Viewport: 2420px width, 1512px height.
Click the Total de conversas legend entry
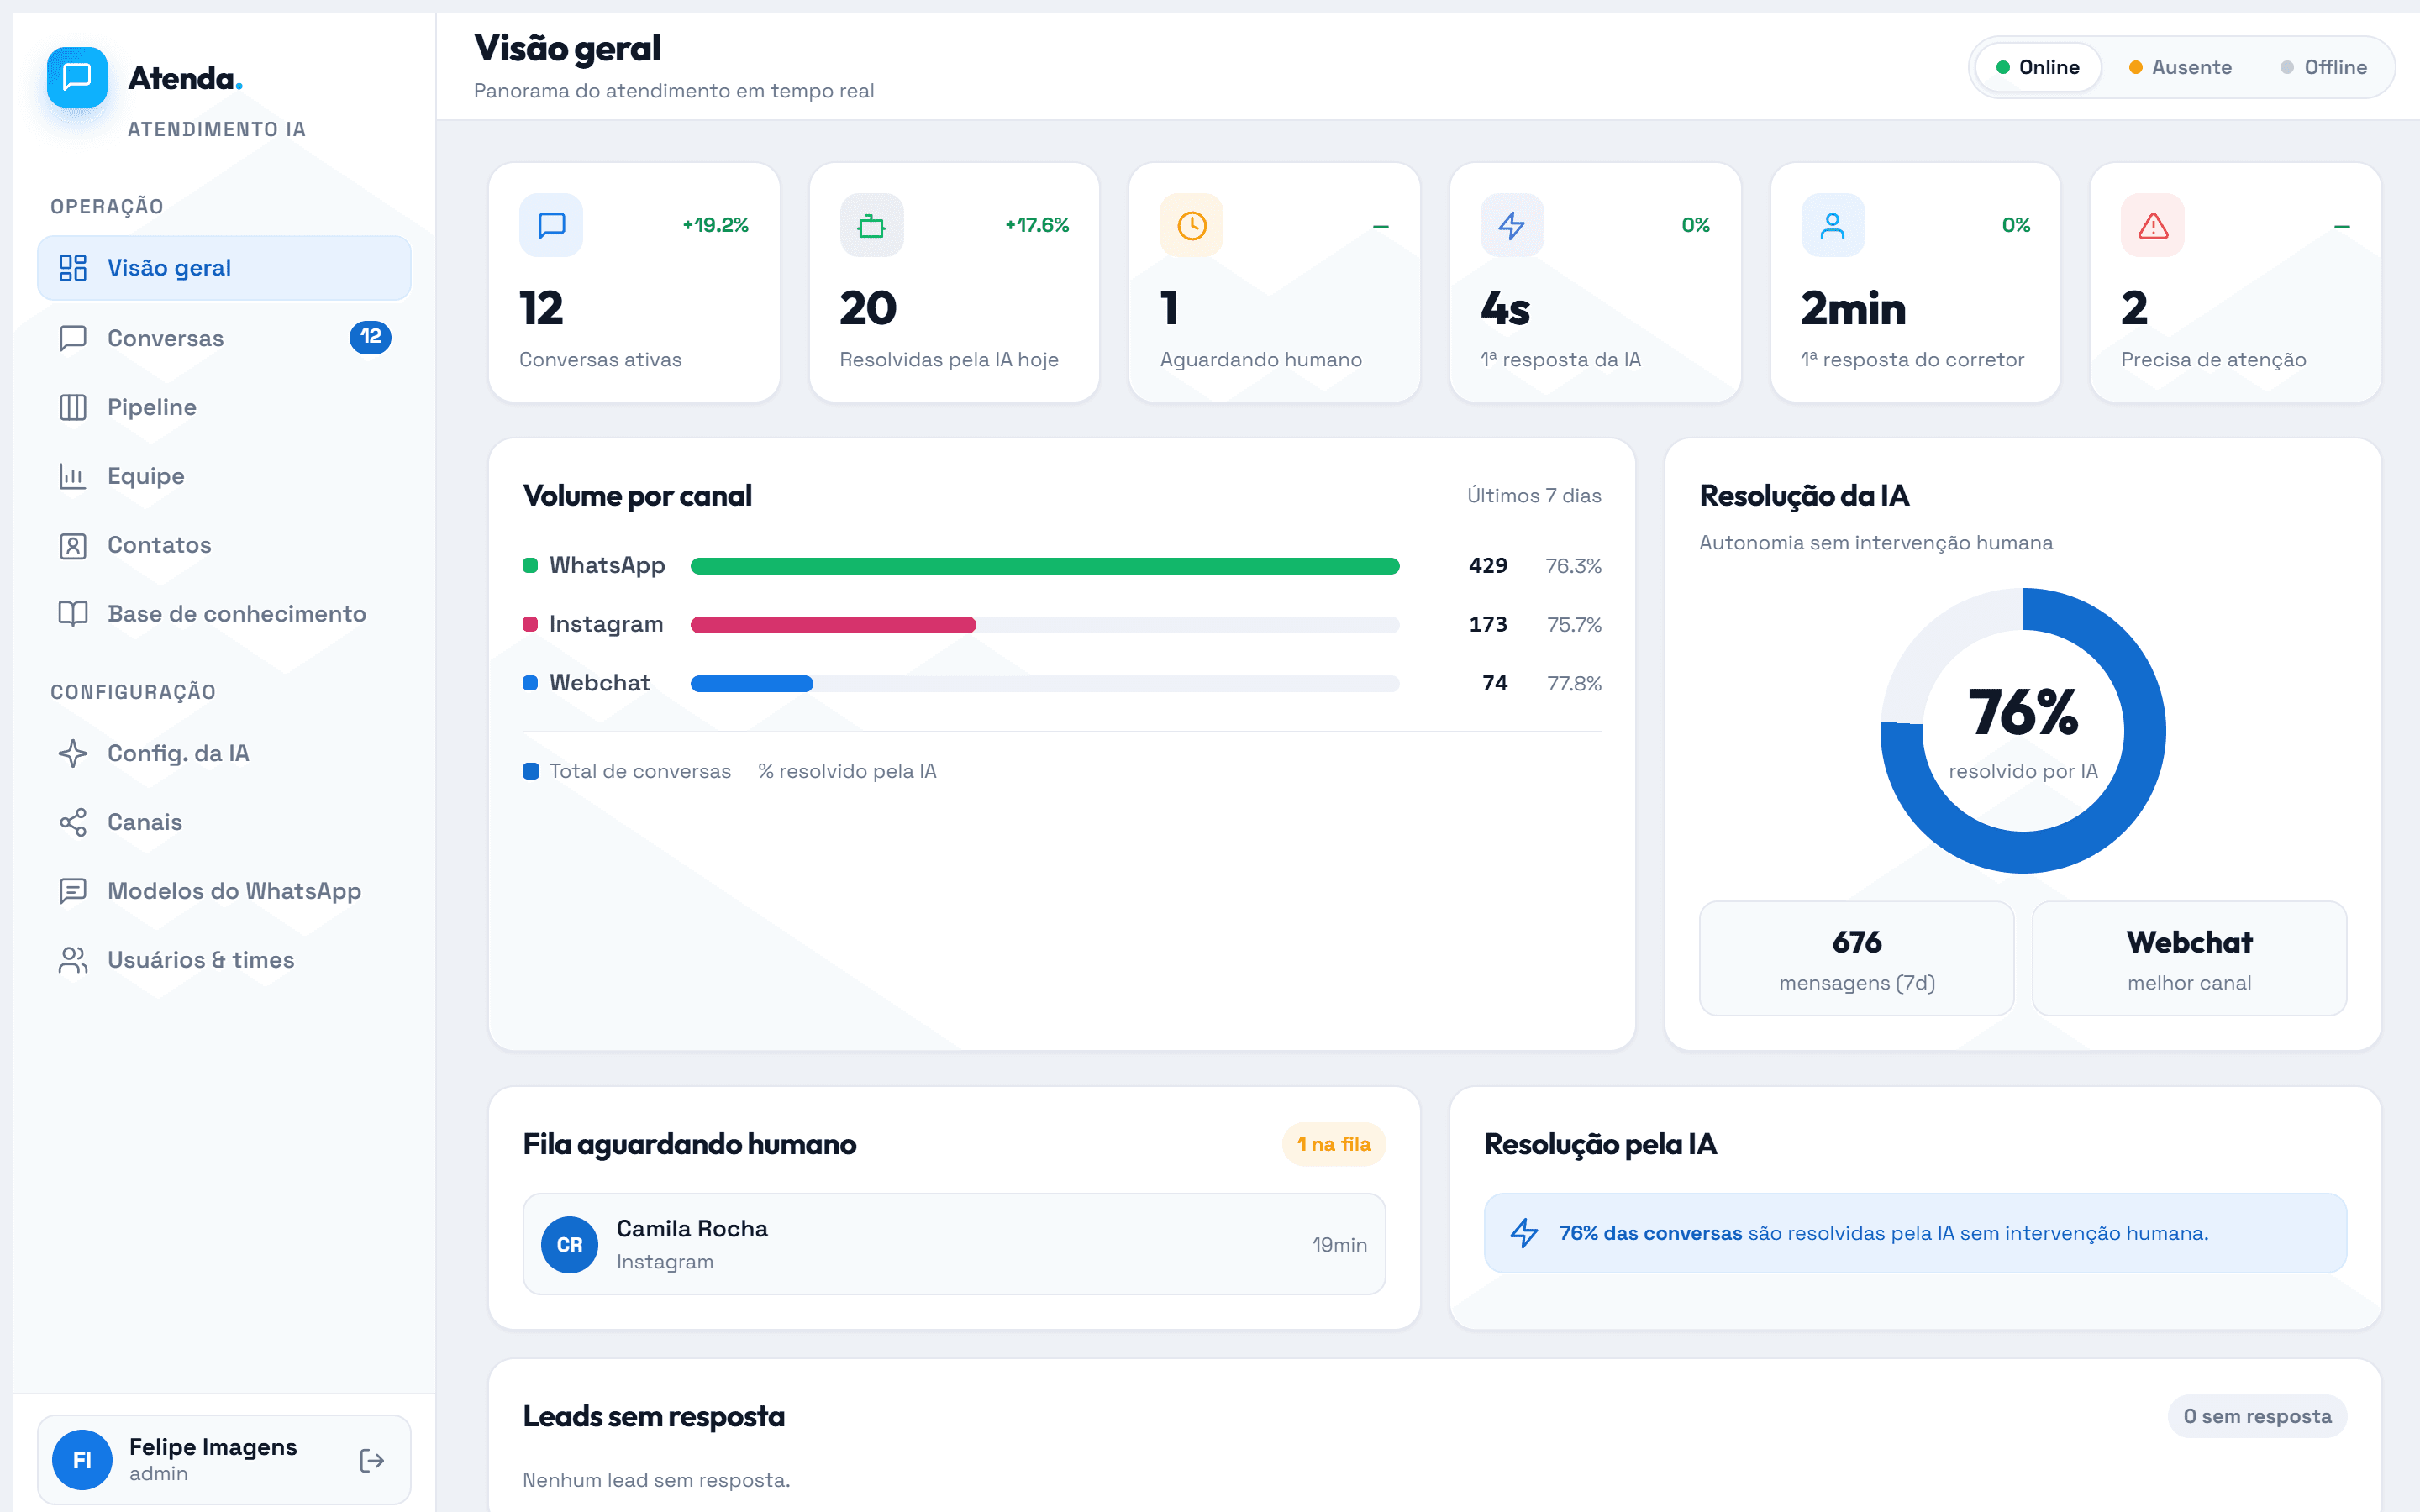[x=627, y=771]
